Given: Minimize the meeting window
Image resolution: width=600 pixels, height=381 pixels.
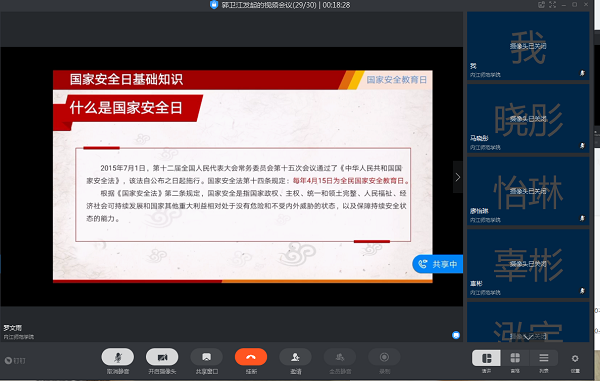Looking at the screenshot, I should pyautogui.click(x=564, y=5).
